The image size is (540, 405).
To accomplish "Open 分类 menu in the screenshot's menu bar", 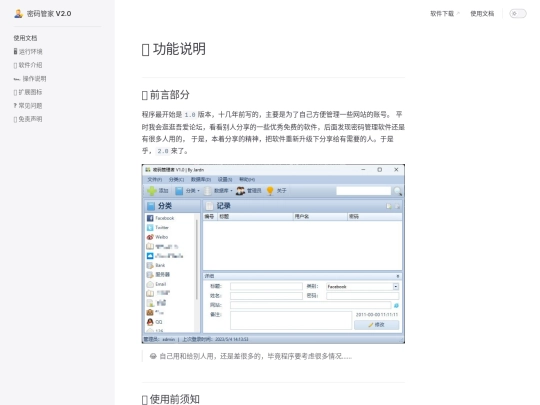I will [x=176, y=179].
